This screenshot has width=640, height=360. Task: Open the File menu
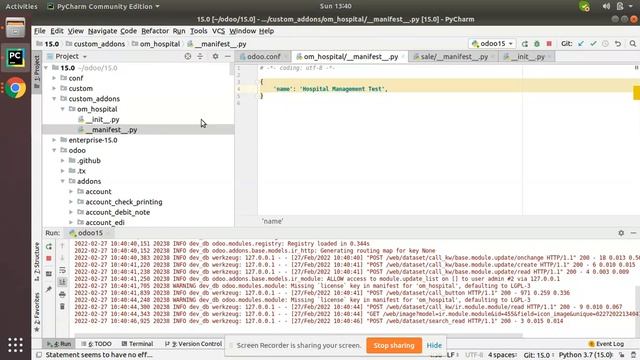[40, 31]
